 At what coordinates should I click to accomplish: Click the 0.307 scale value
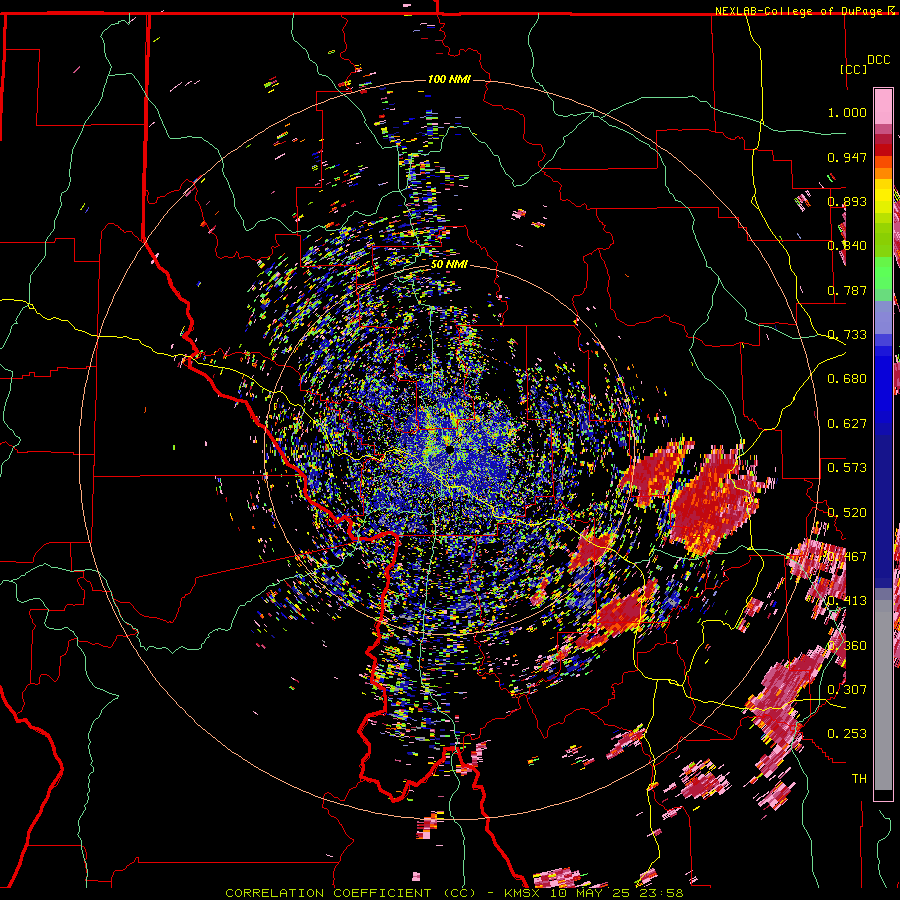[847, 690]
